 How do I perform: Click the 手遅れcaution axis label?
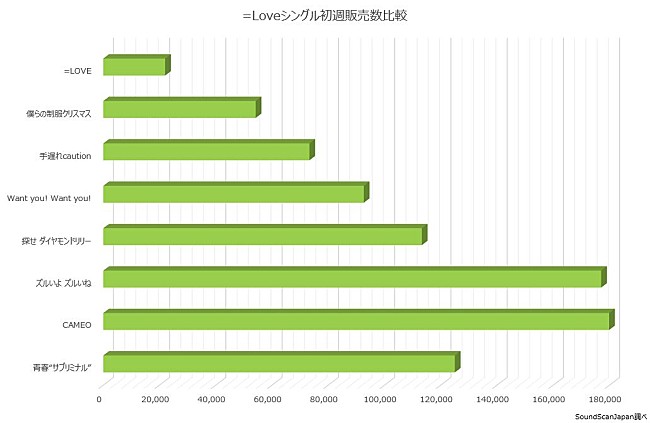click(66, 156)
